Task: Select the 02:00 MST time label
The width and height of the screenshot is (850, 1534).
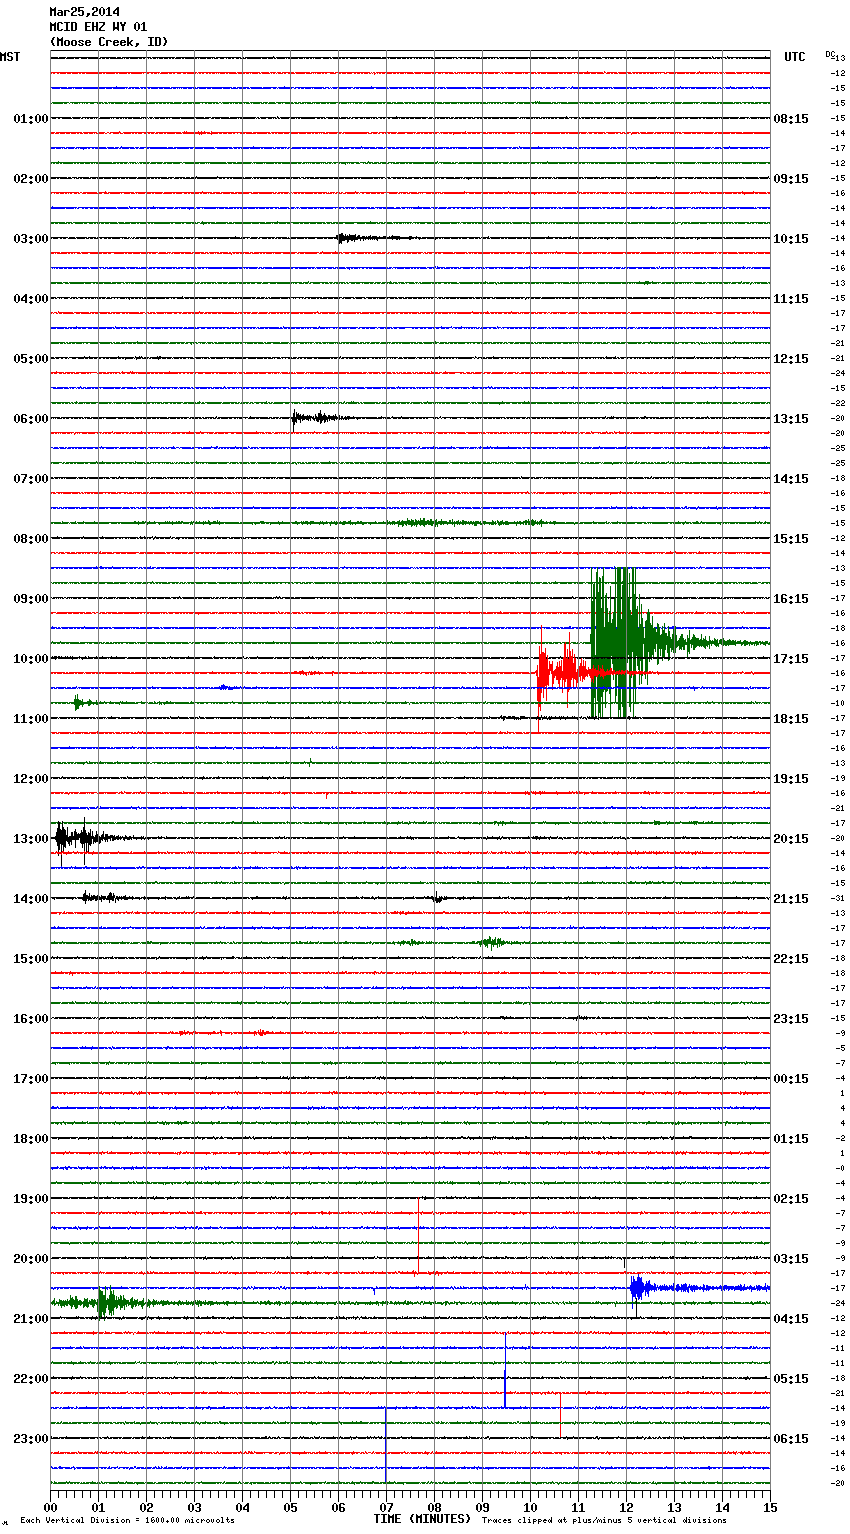Action: coord(30,179)
